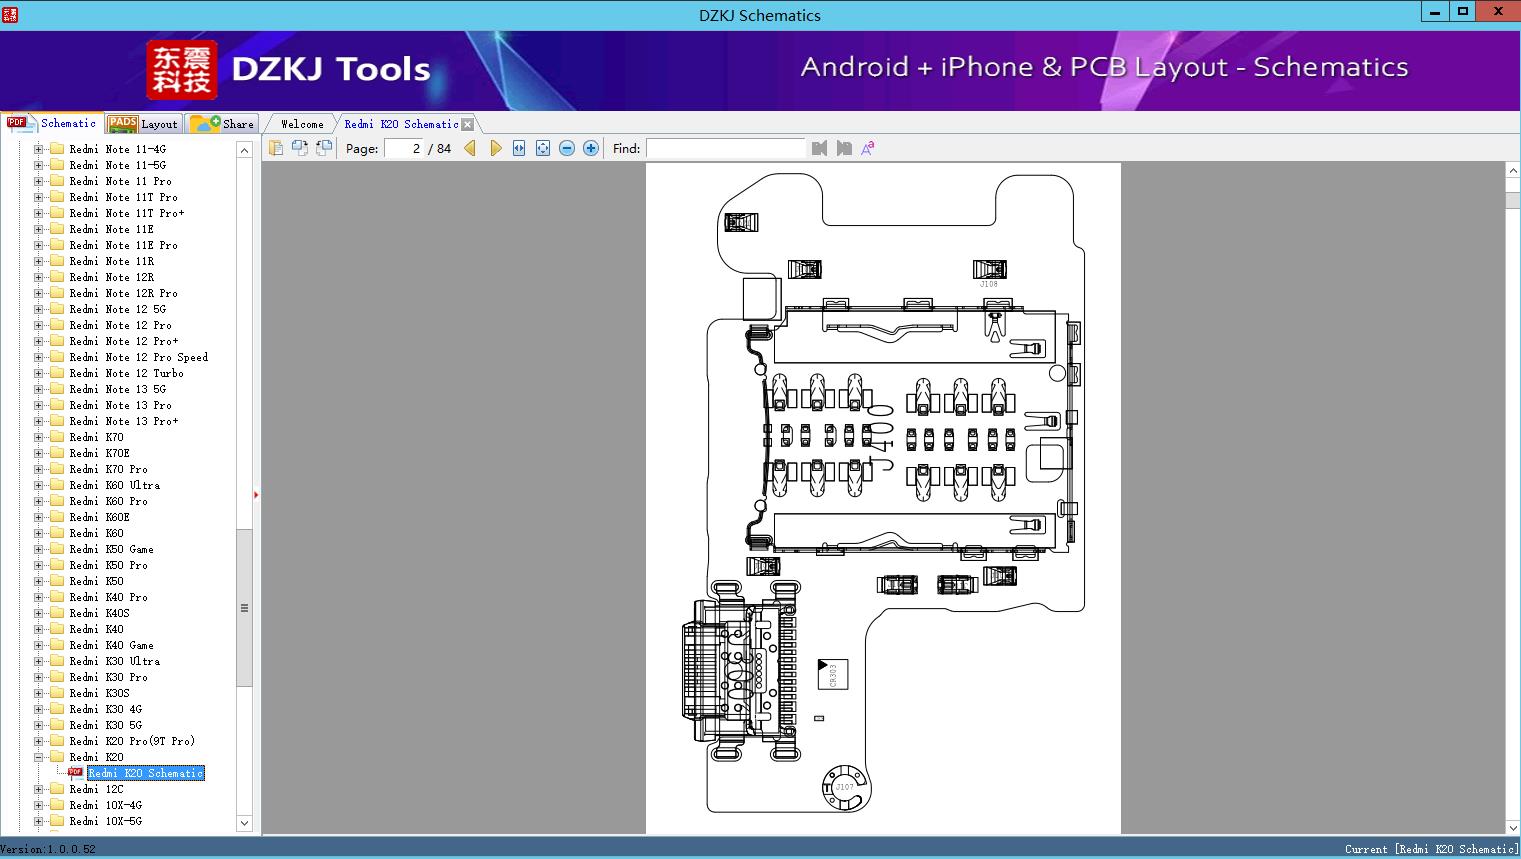This screenshot has height=859, width=1521.
Task: Zoom in with the plus icon
Action: (x=591, y=148)
